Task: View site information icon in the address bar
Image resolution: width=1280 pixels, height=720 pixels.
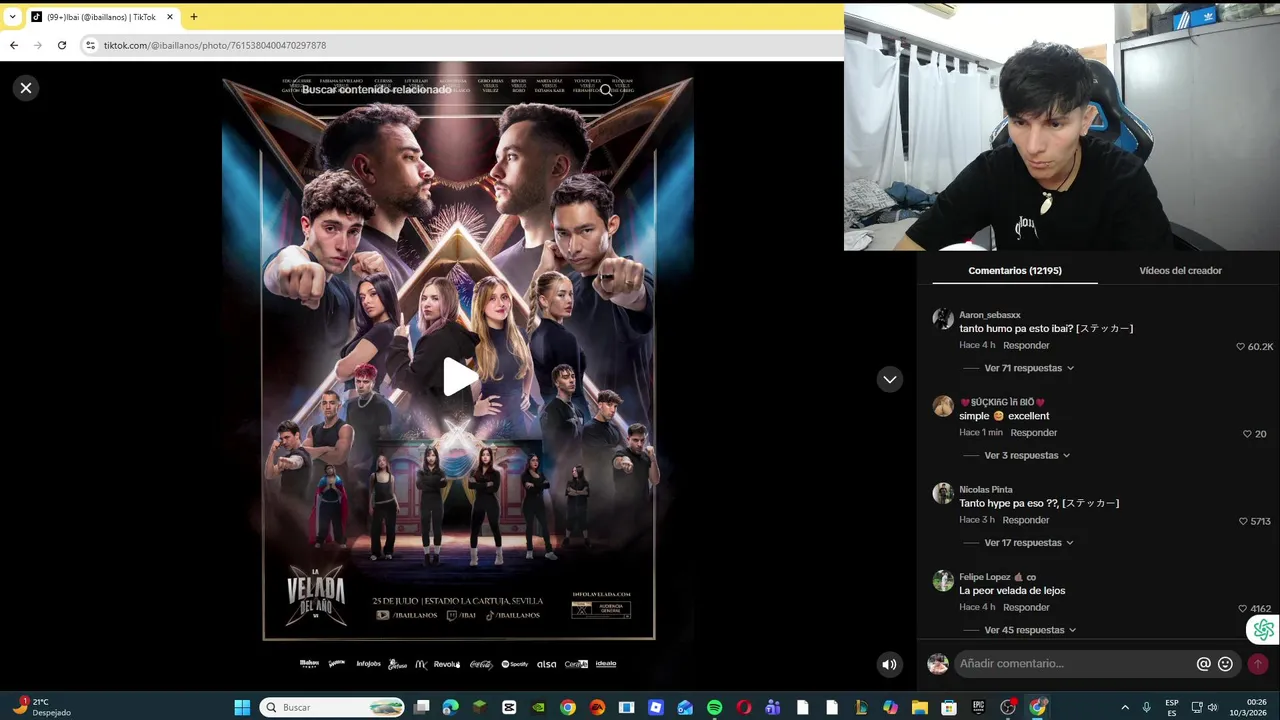Action: click(90, 45)
